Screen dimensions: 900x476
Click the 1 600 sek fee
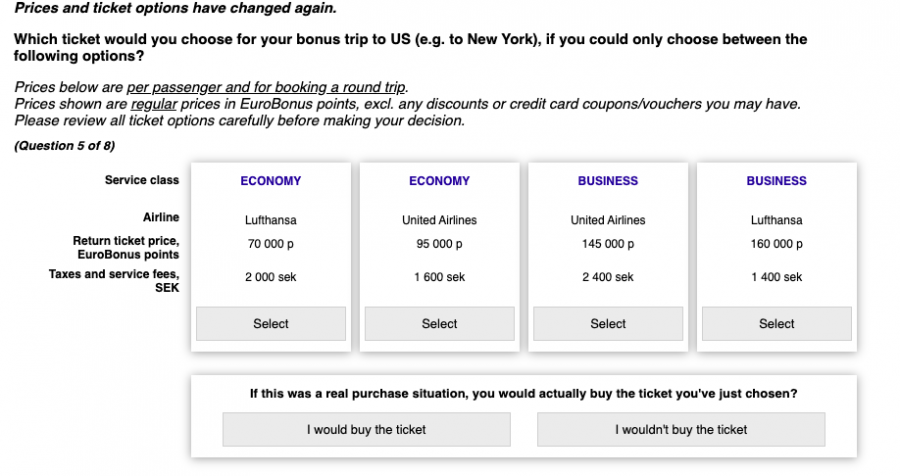tap(439, 277)
